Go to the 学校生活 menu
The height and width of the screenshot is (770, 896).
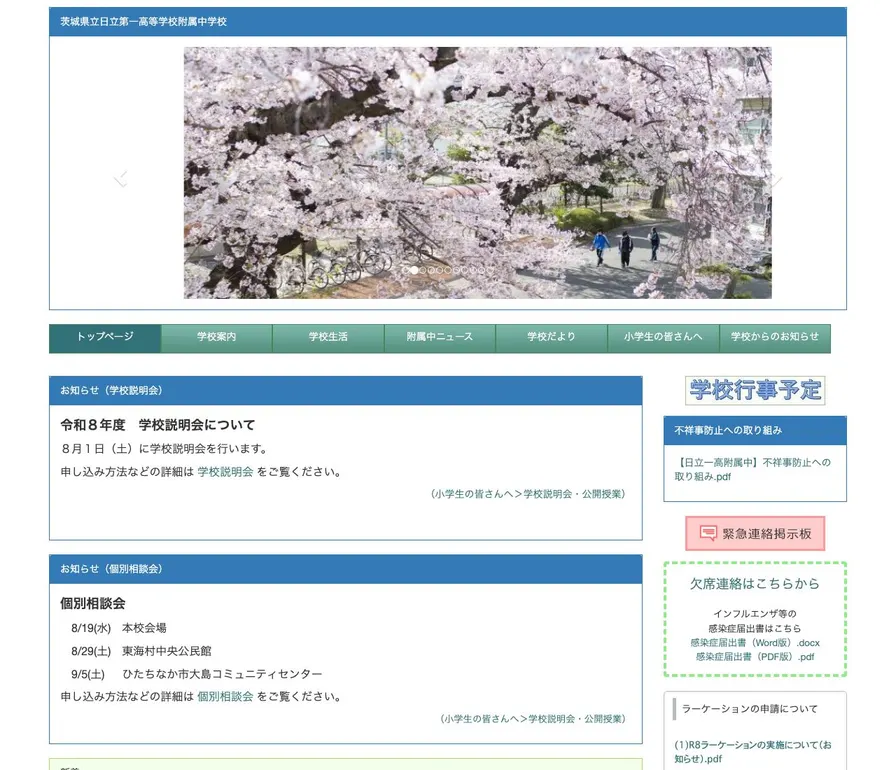(x=328, y=338)
